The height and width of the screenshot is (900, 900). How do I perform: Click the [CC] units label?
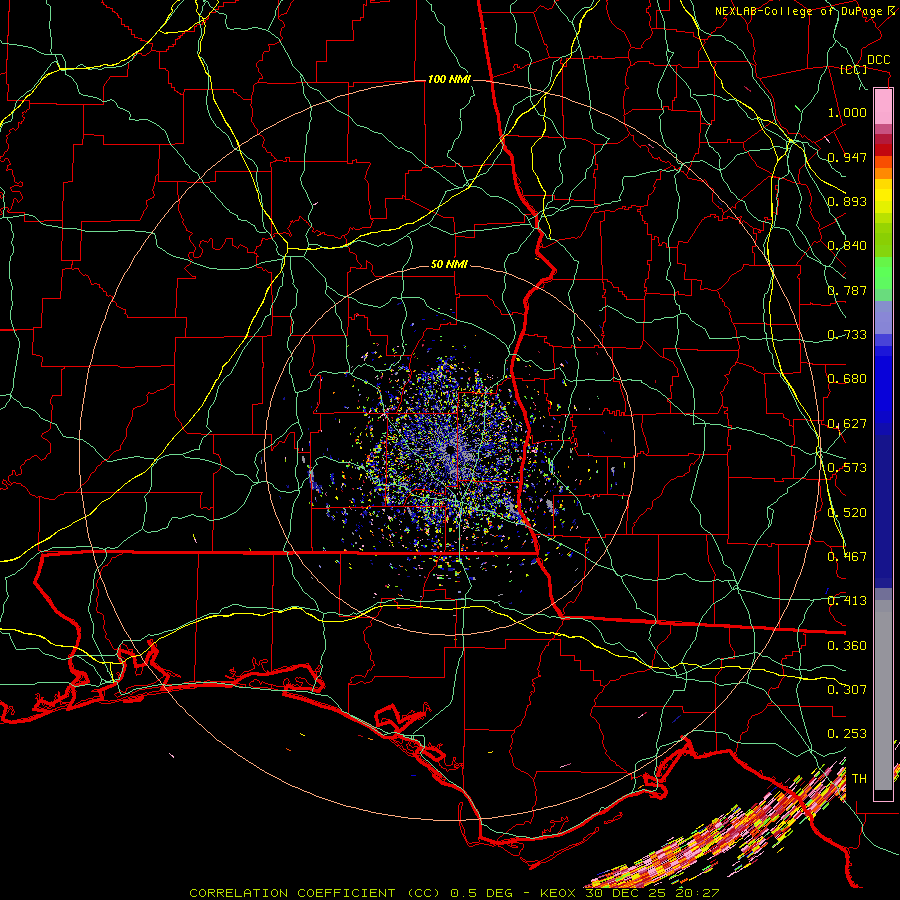[x=854, y=69]
